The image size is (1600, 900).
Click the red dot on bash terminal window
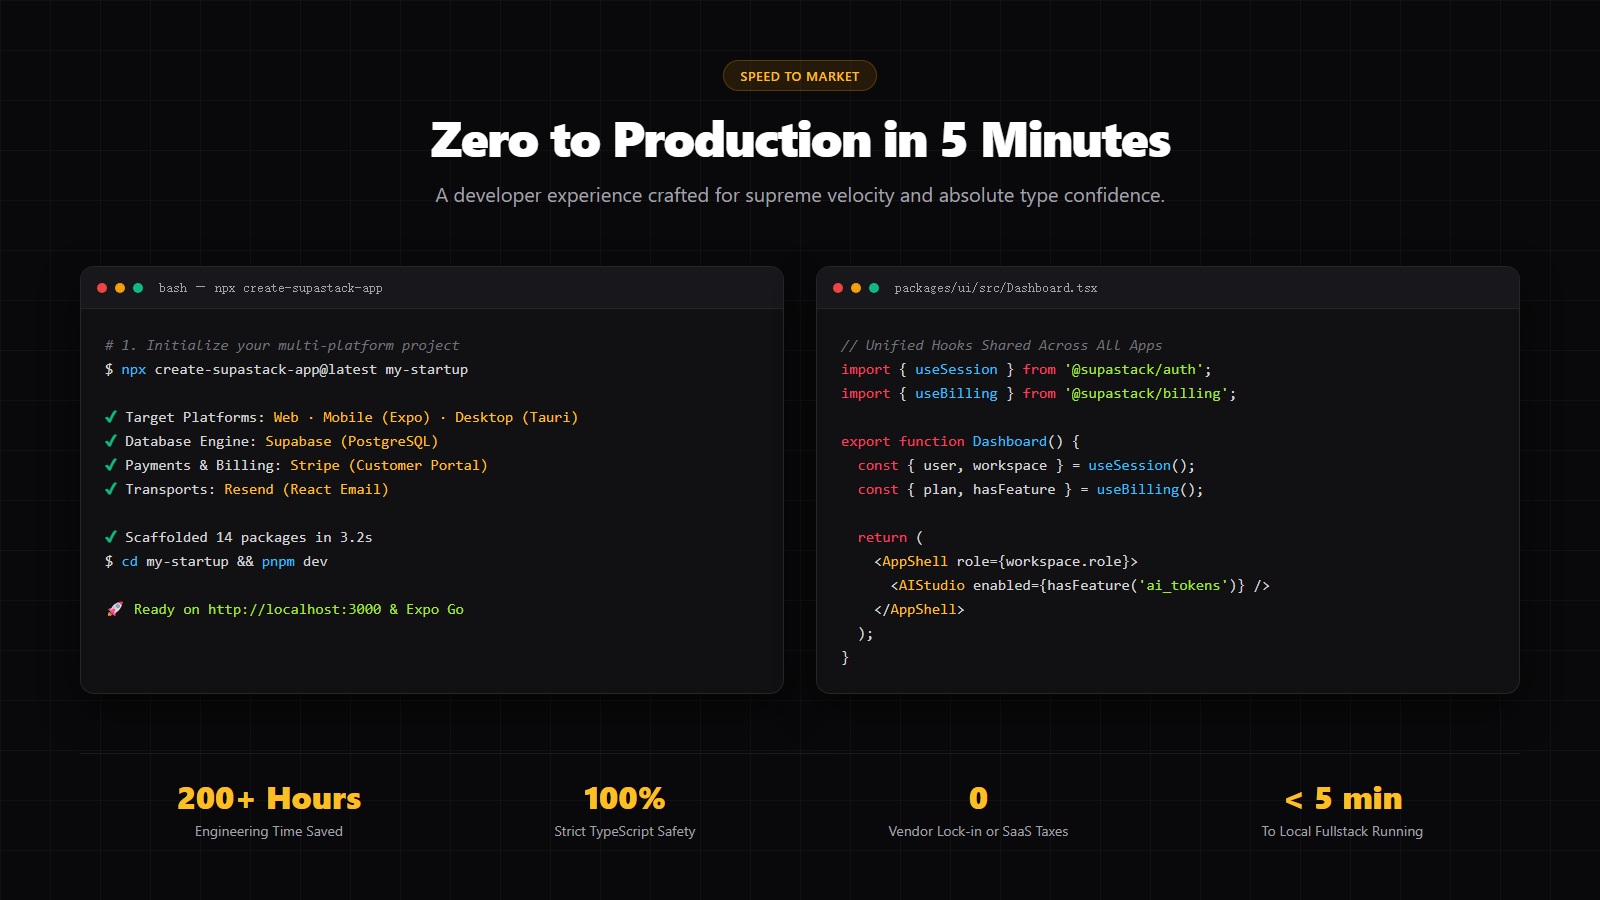tap(102, 288)
